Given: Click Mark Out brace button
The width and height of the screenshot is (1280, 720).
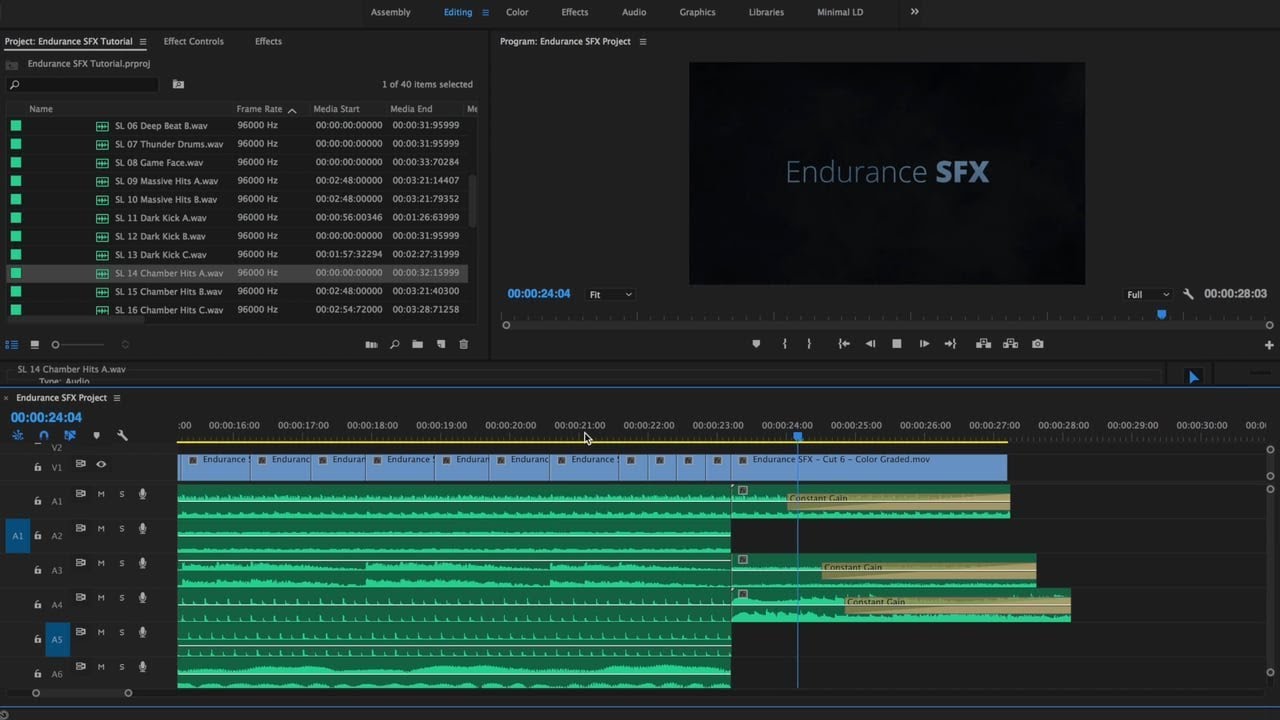Looking at the screenshot, I should point(809,344).
